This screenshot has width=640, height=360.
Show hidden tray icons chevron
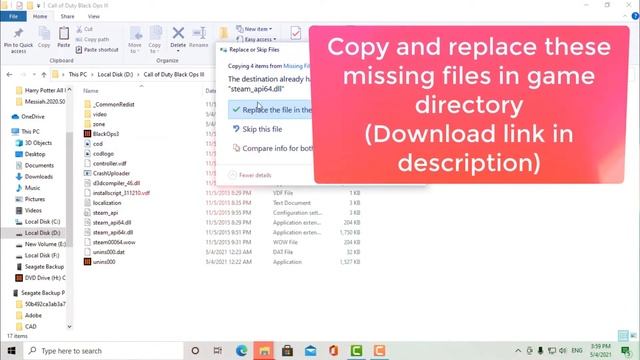pyautogui.click(x=518, y=351)
